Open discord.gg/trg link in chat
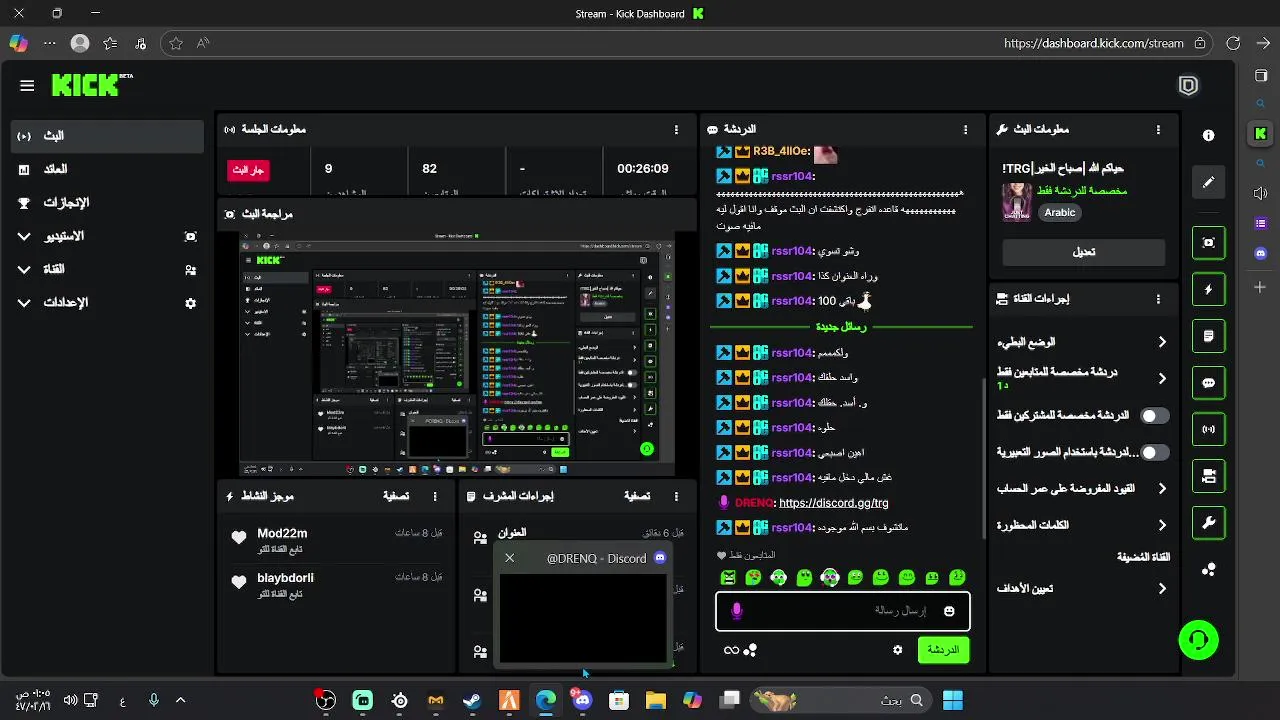The image size is (1280, 720). point(833,503)
